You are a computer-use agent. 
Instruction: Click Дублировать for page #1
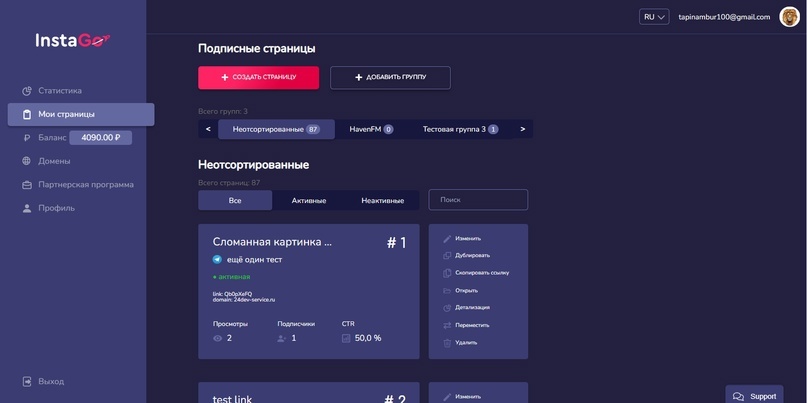(x=472, y=255)
